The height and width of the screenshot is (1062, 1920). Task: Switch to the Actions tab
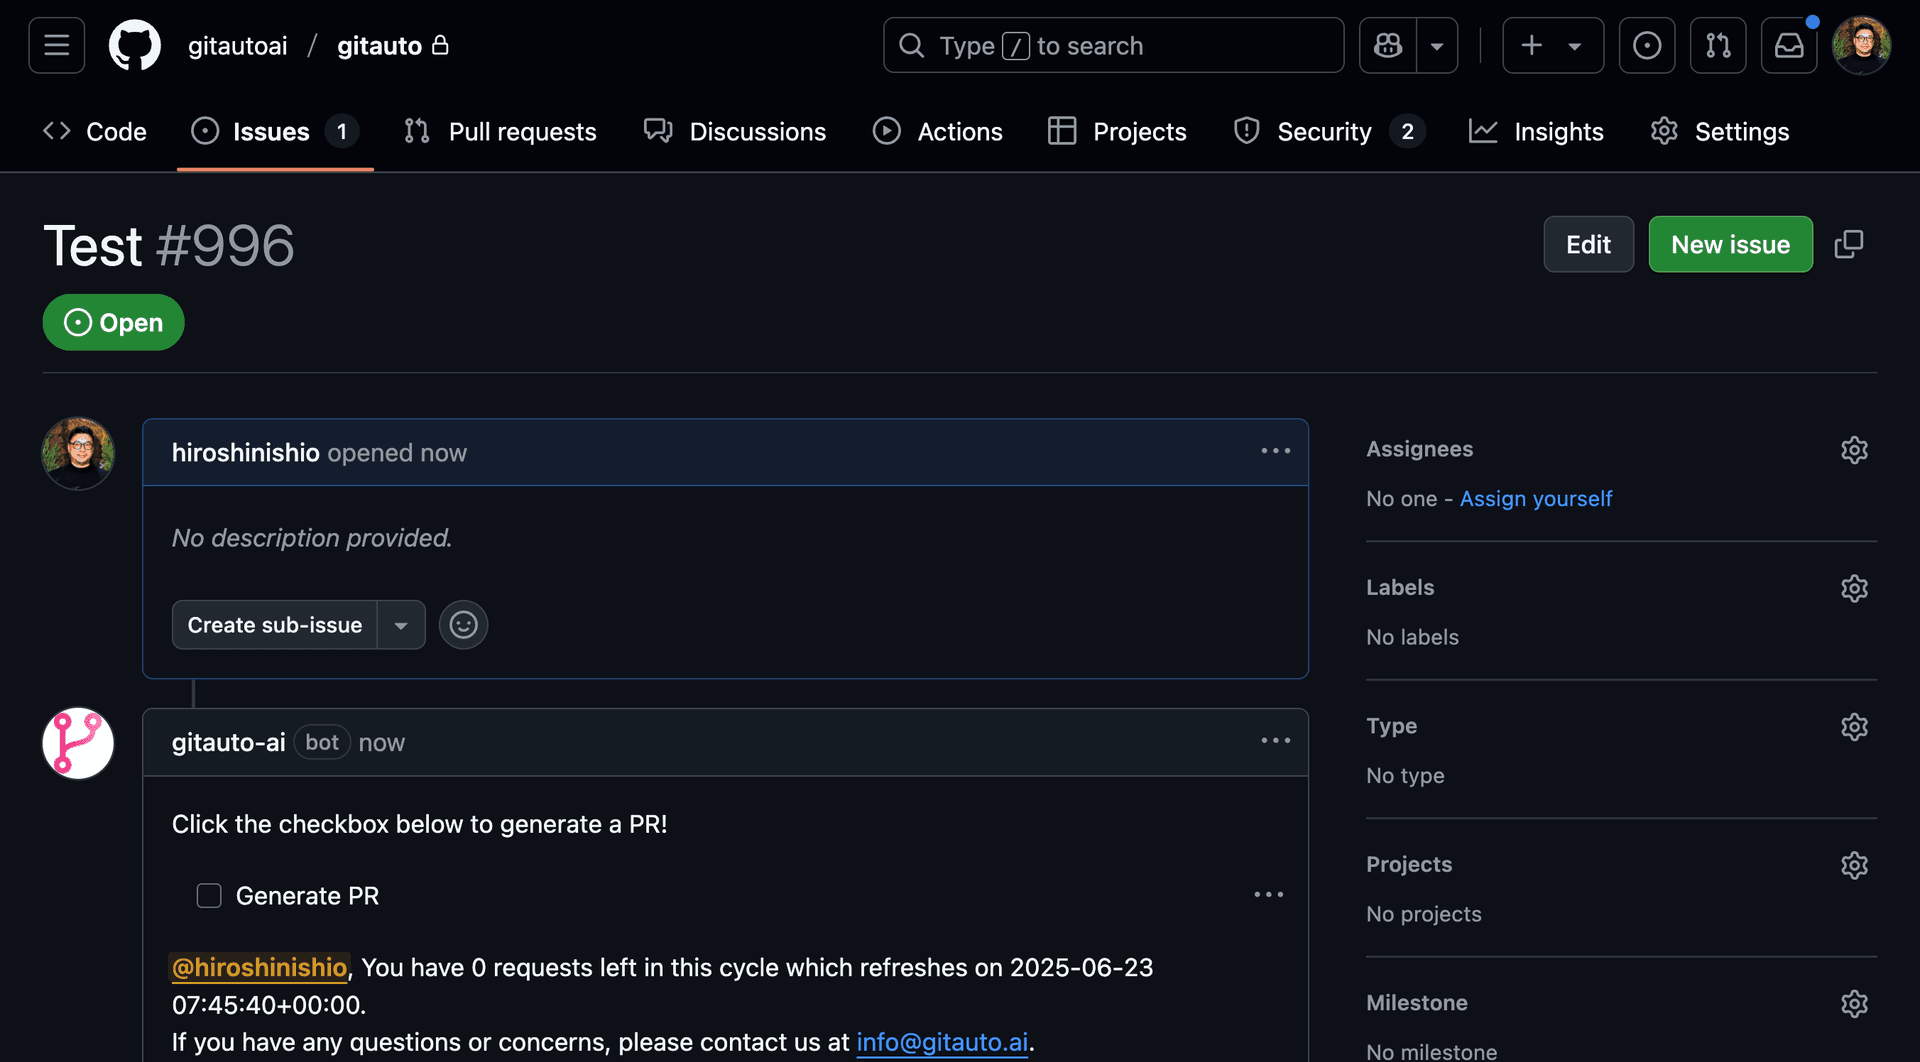click(x=937, y=131)
